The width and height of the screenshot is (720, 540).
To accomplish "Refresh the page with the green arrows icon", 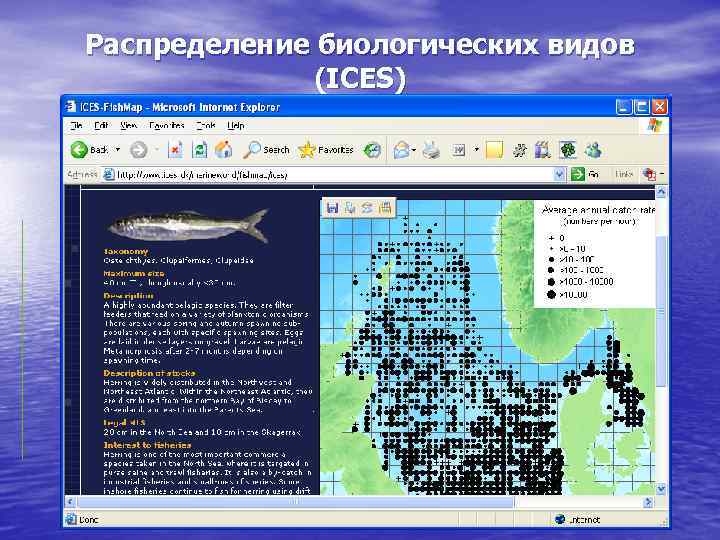I will (199, 150).
